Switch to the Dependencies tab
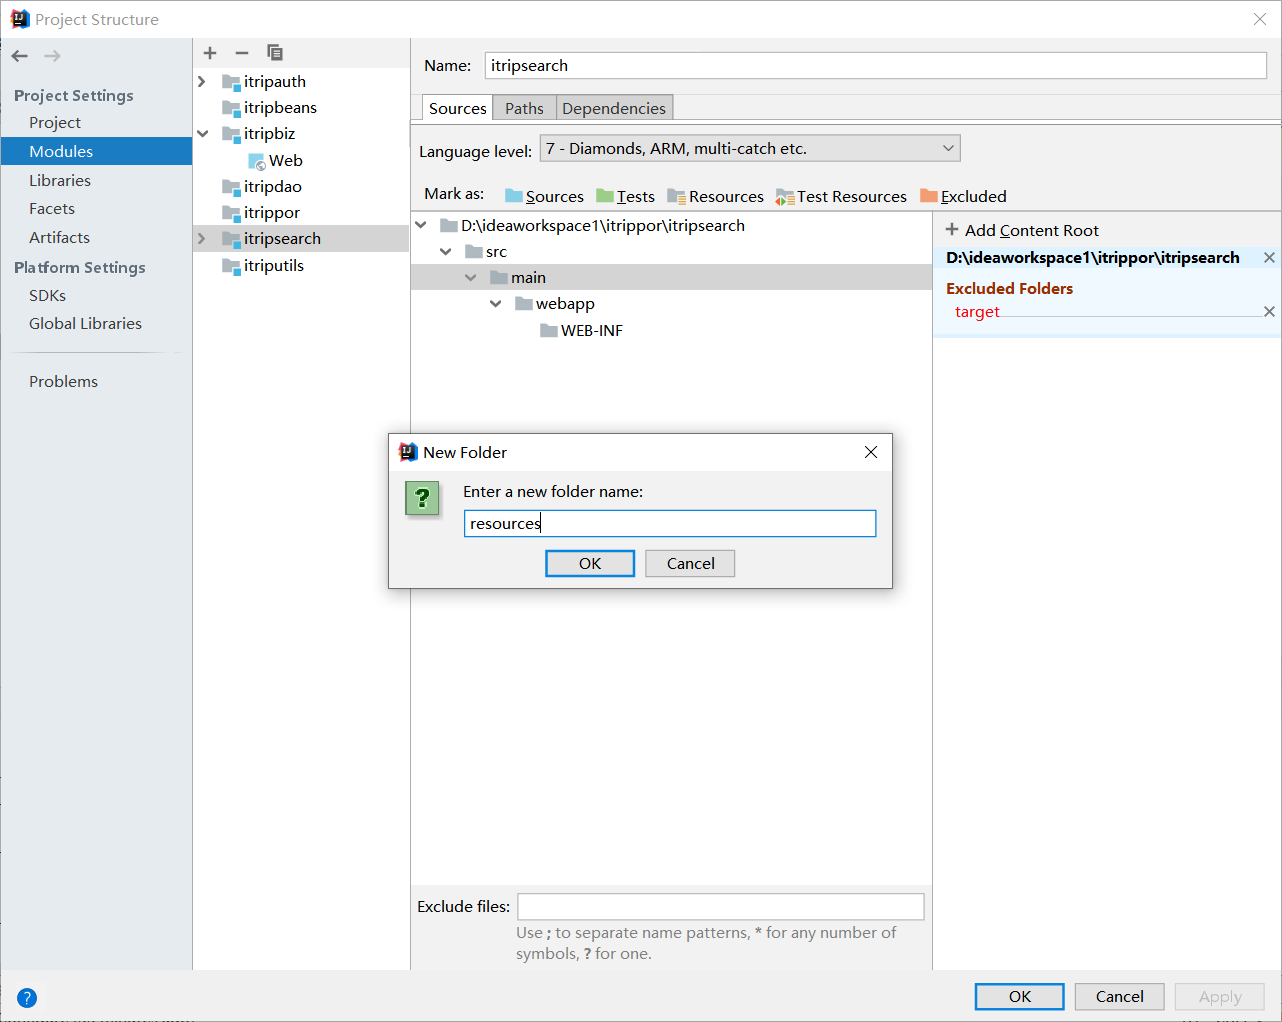The height and width of the screenshot is (1022, 1282). click(614, 108)
